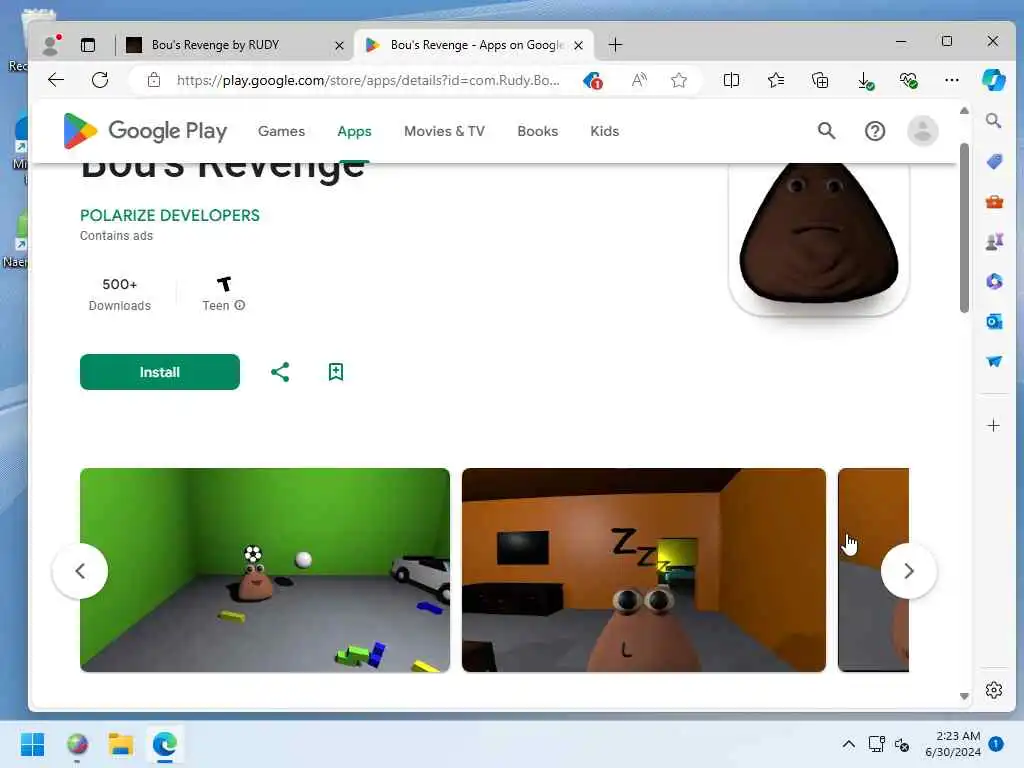Screen dimensions: 1024x768
Task: Open sidebar Shopping tag icon
Action: [x=994, y=161]
